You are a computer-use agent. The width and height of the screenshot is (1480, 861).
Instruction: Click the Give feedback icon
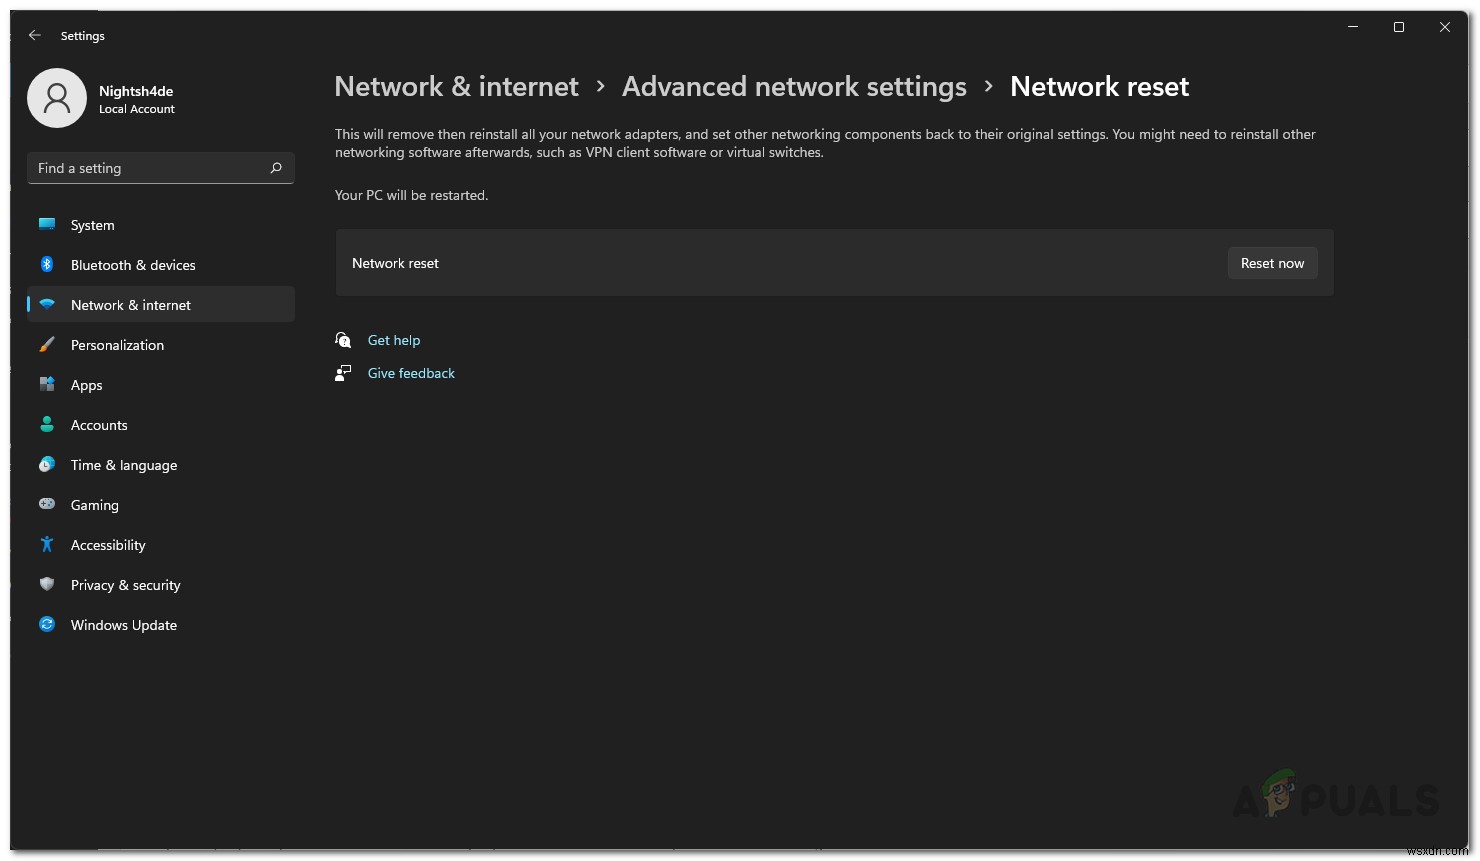pyautogui.click(x=343, y=372)
